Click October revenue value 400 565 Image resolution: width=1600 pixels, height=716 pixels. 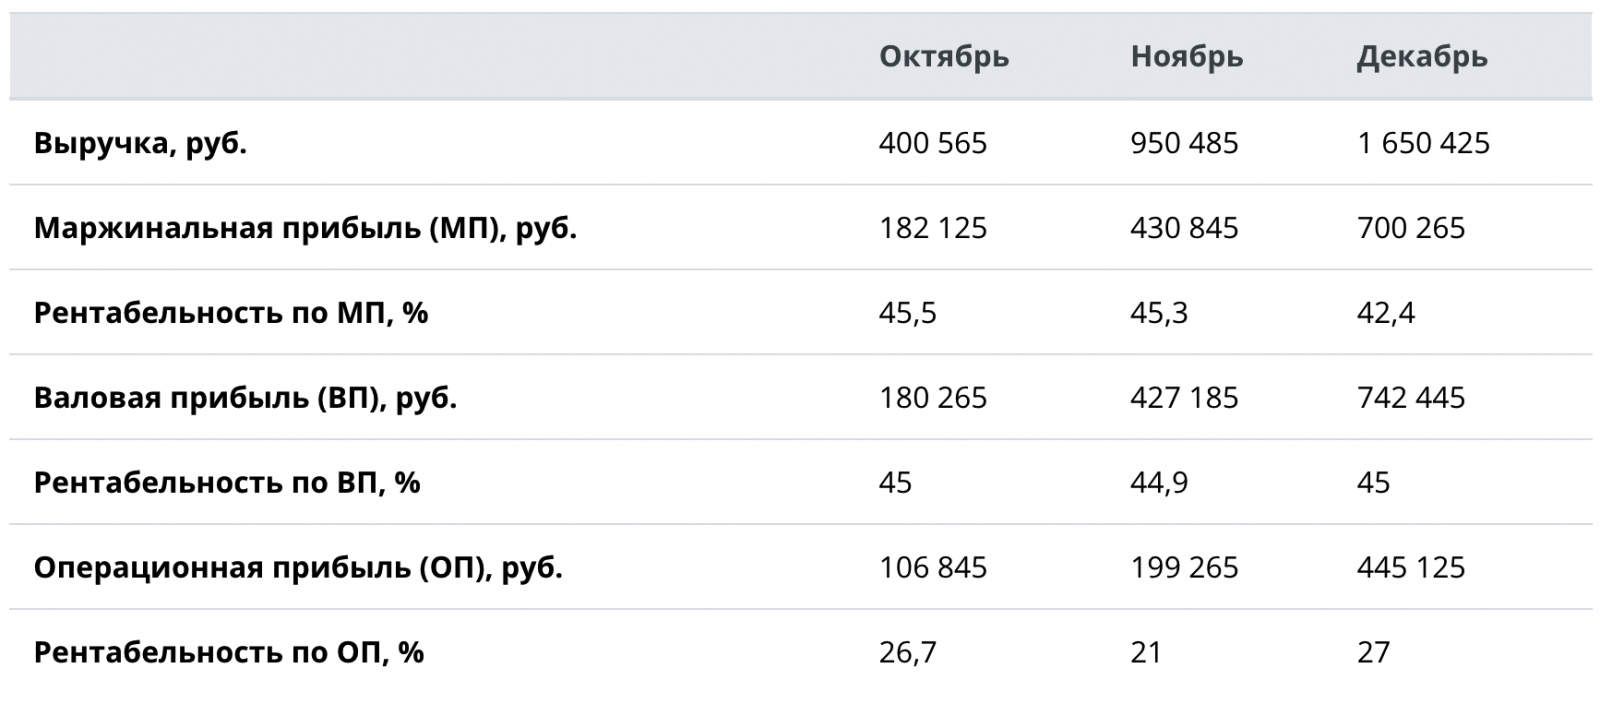932,144
